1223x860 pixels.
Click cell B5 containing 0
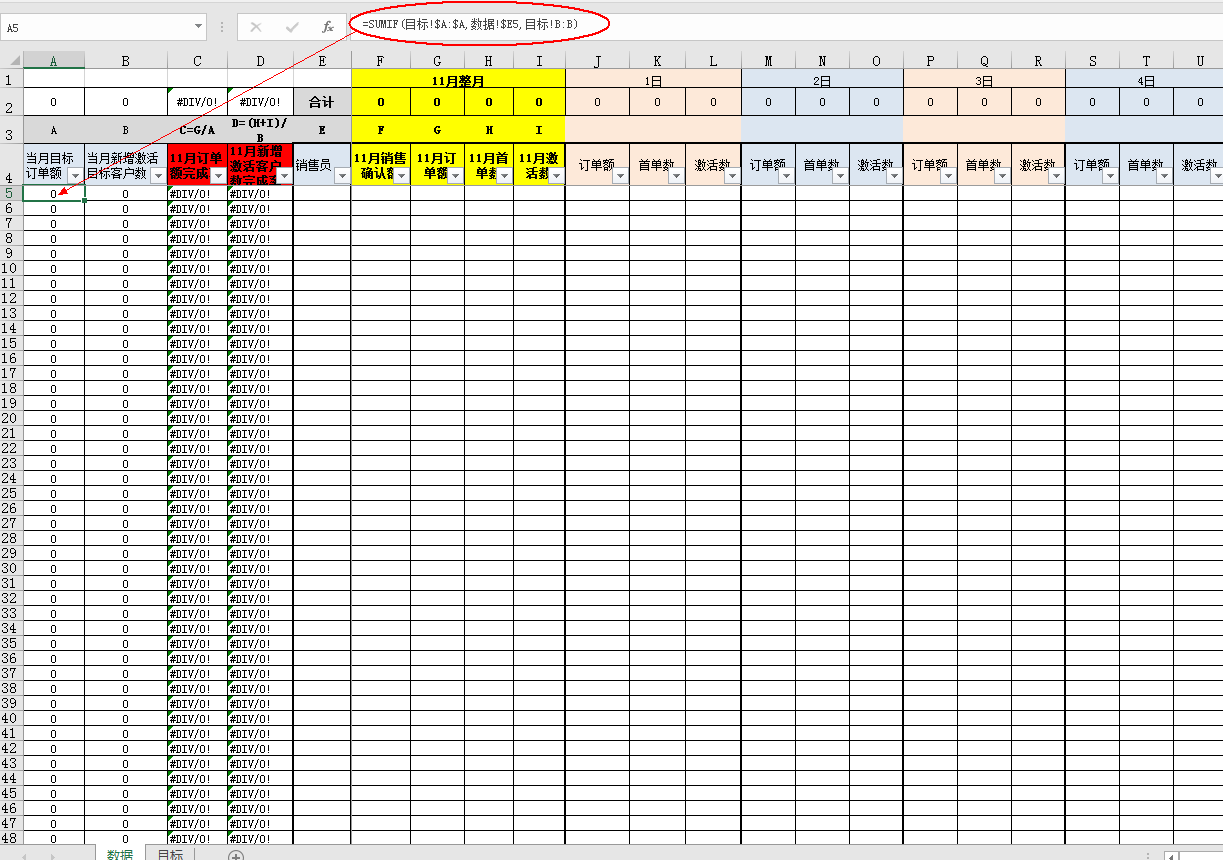coord(126,193)
